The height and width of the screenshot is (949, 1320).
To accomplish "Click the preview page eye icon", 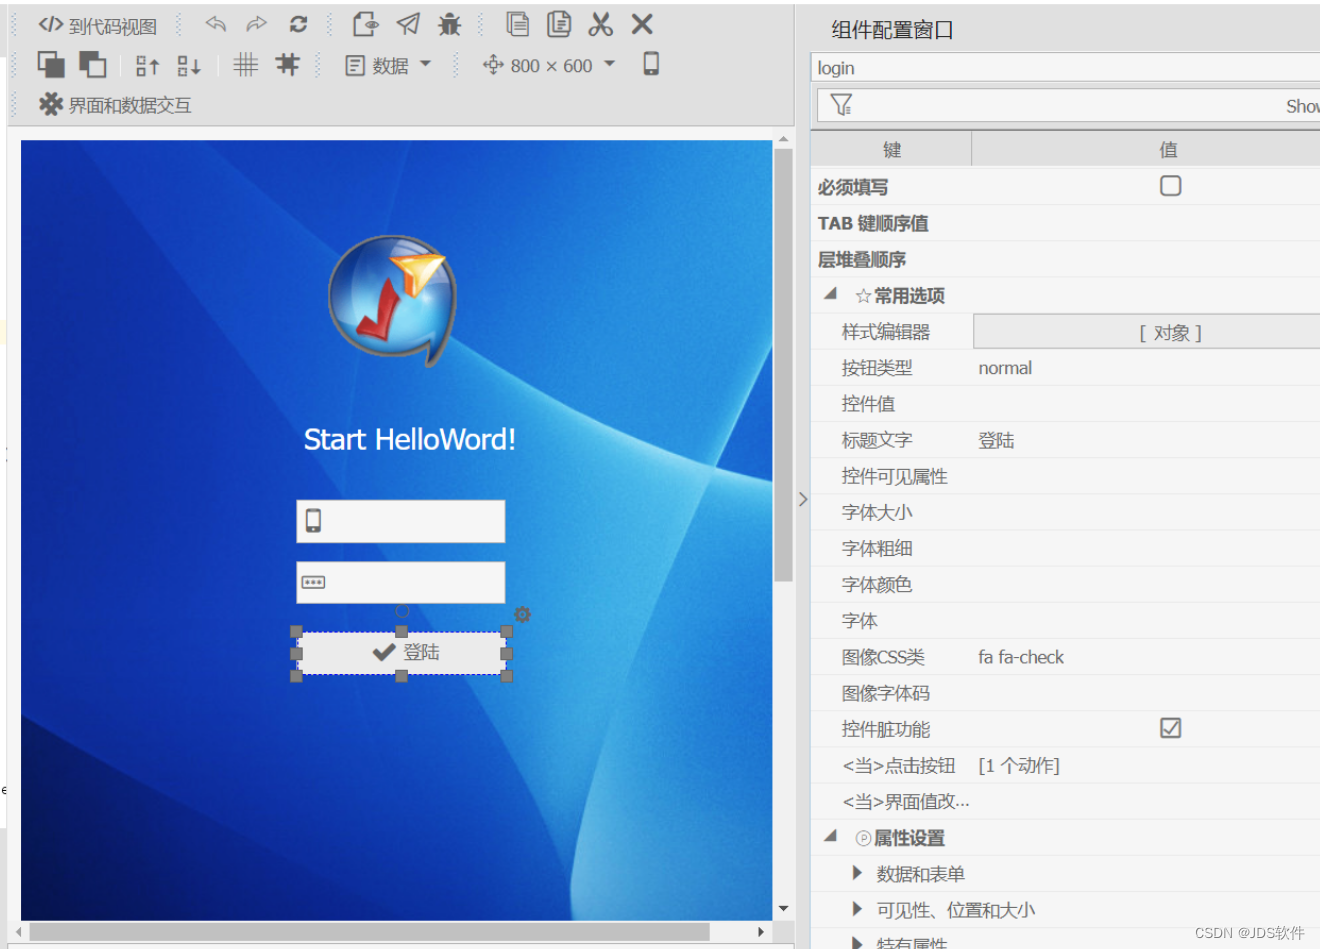I will (365, 24).
